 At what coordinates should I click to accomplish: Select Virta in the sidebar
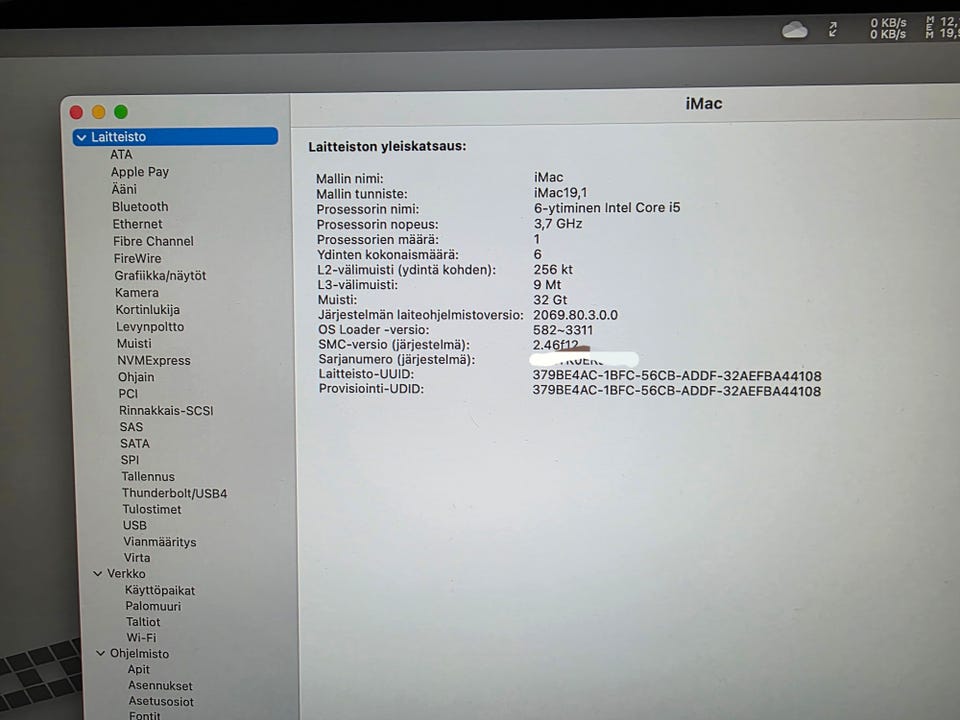click(137, 558)
